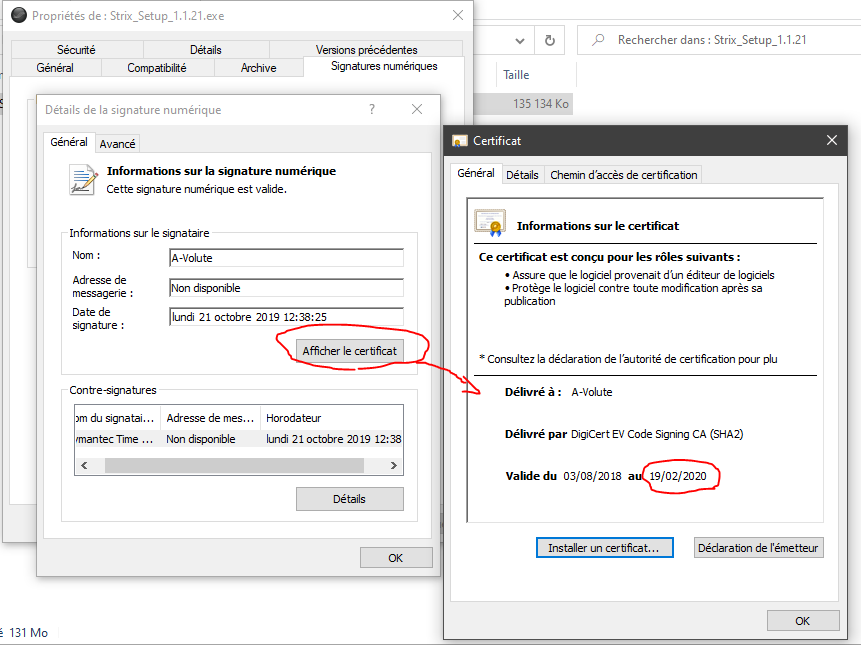Select the Symantec Time counter-signature row
861x645 pixels.
pos(238,439)
